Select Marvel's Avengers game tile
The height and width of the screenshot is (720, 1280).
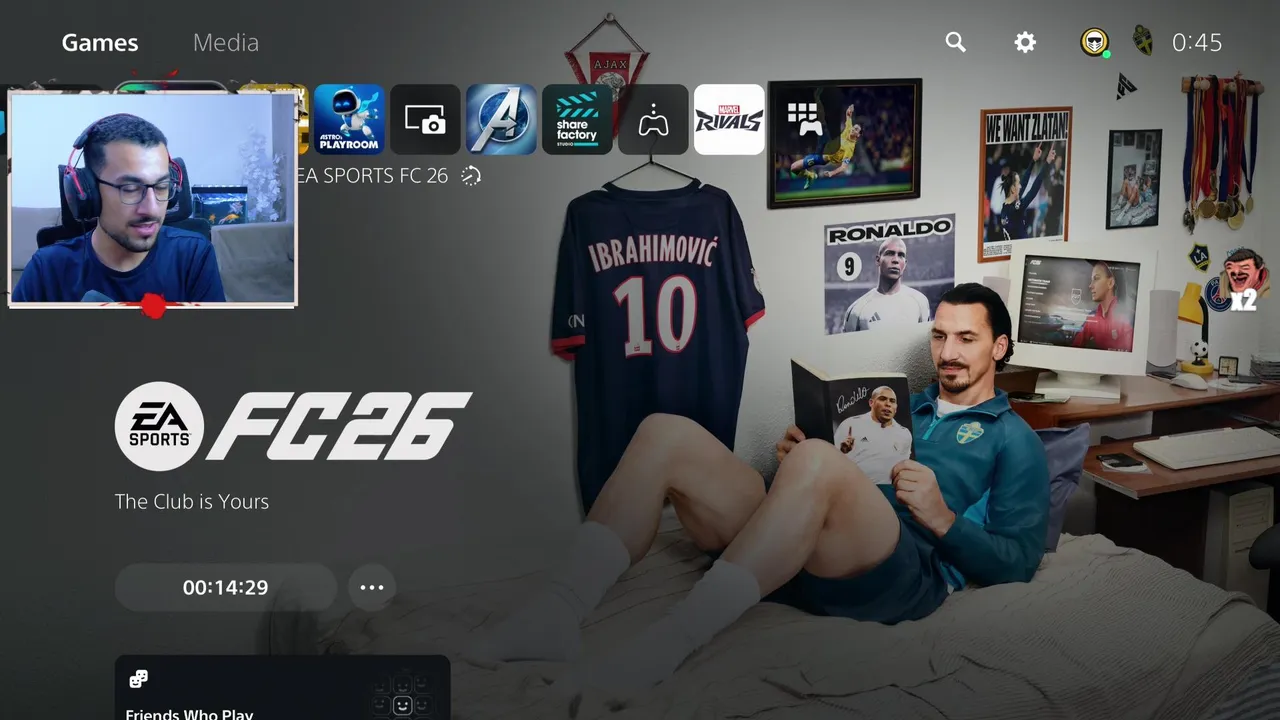pos(501,119)
